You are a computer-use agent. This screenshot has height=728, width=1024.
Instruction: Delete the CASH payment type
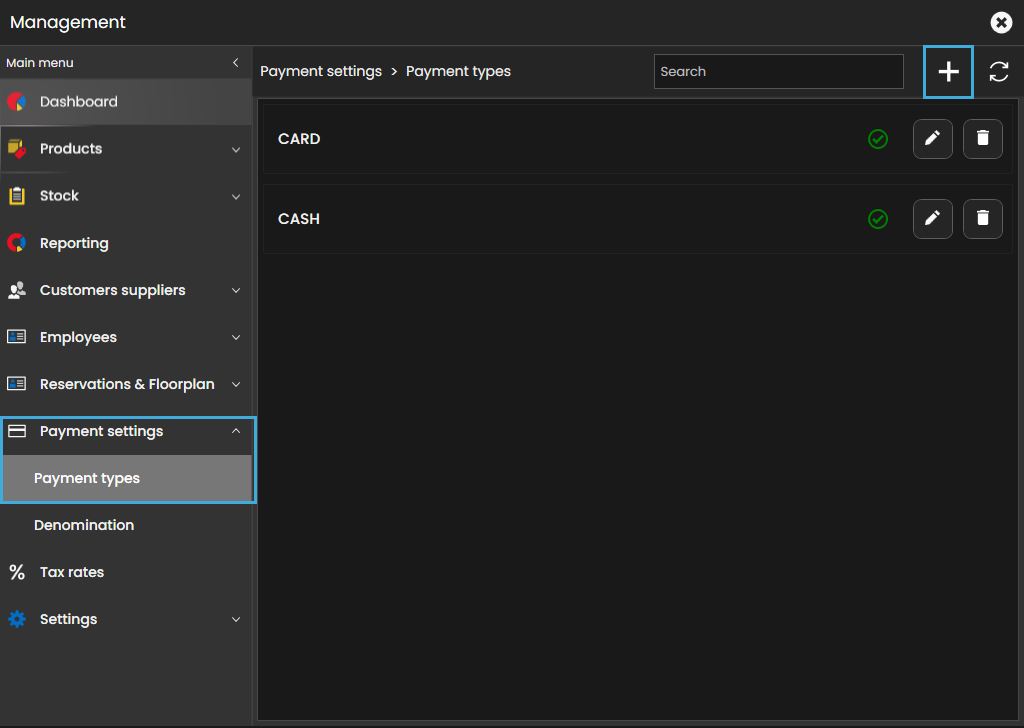[x=982, y=219]
